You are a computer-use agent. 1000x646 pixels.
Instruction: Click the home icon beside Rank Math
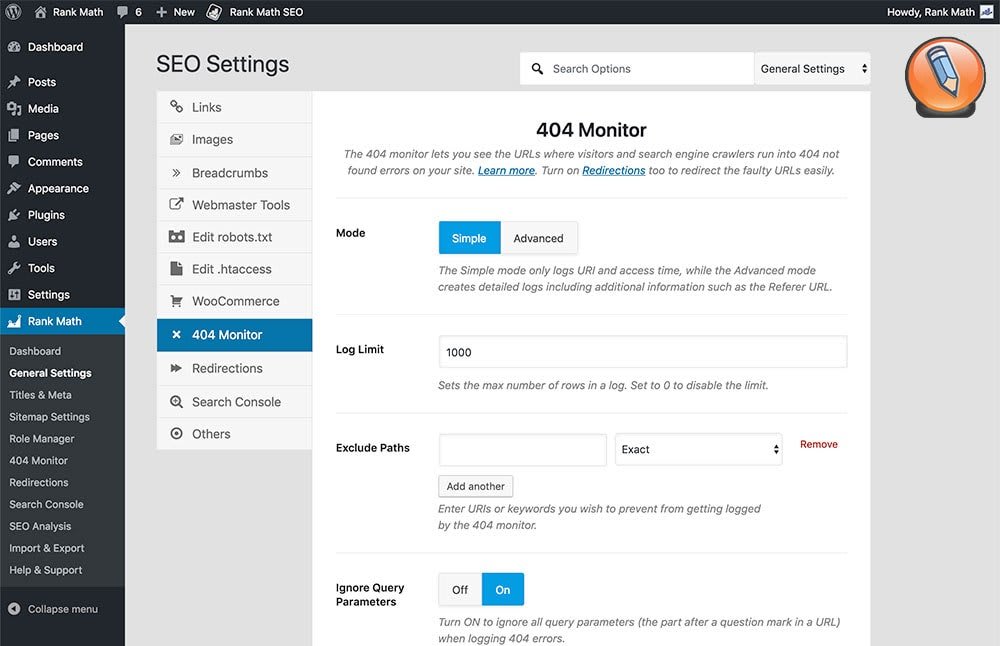[x=40, y=11]
